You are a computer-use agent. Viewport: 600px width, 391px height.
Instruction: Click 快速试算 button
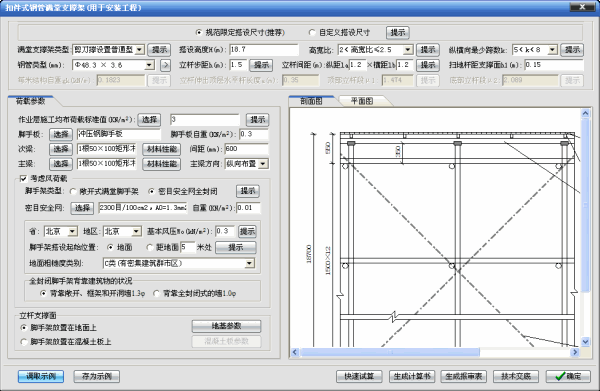359,376
